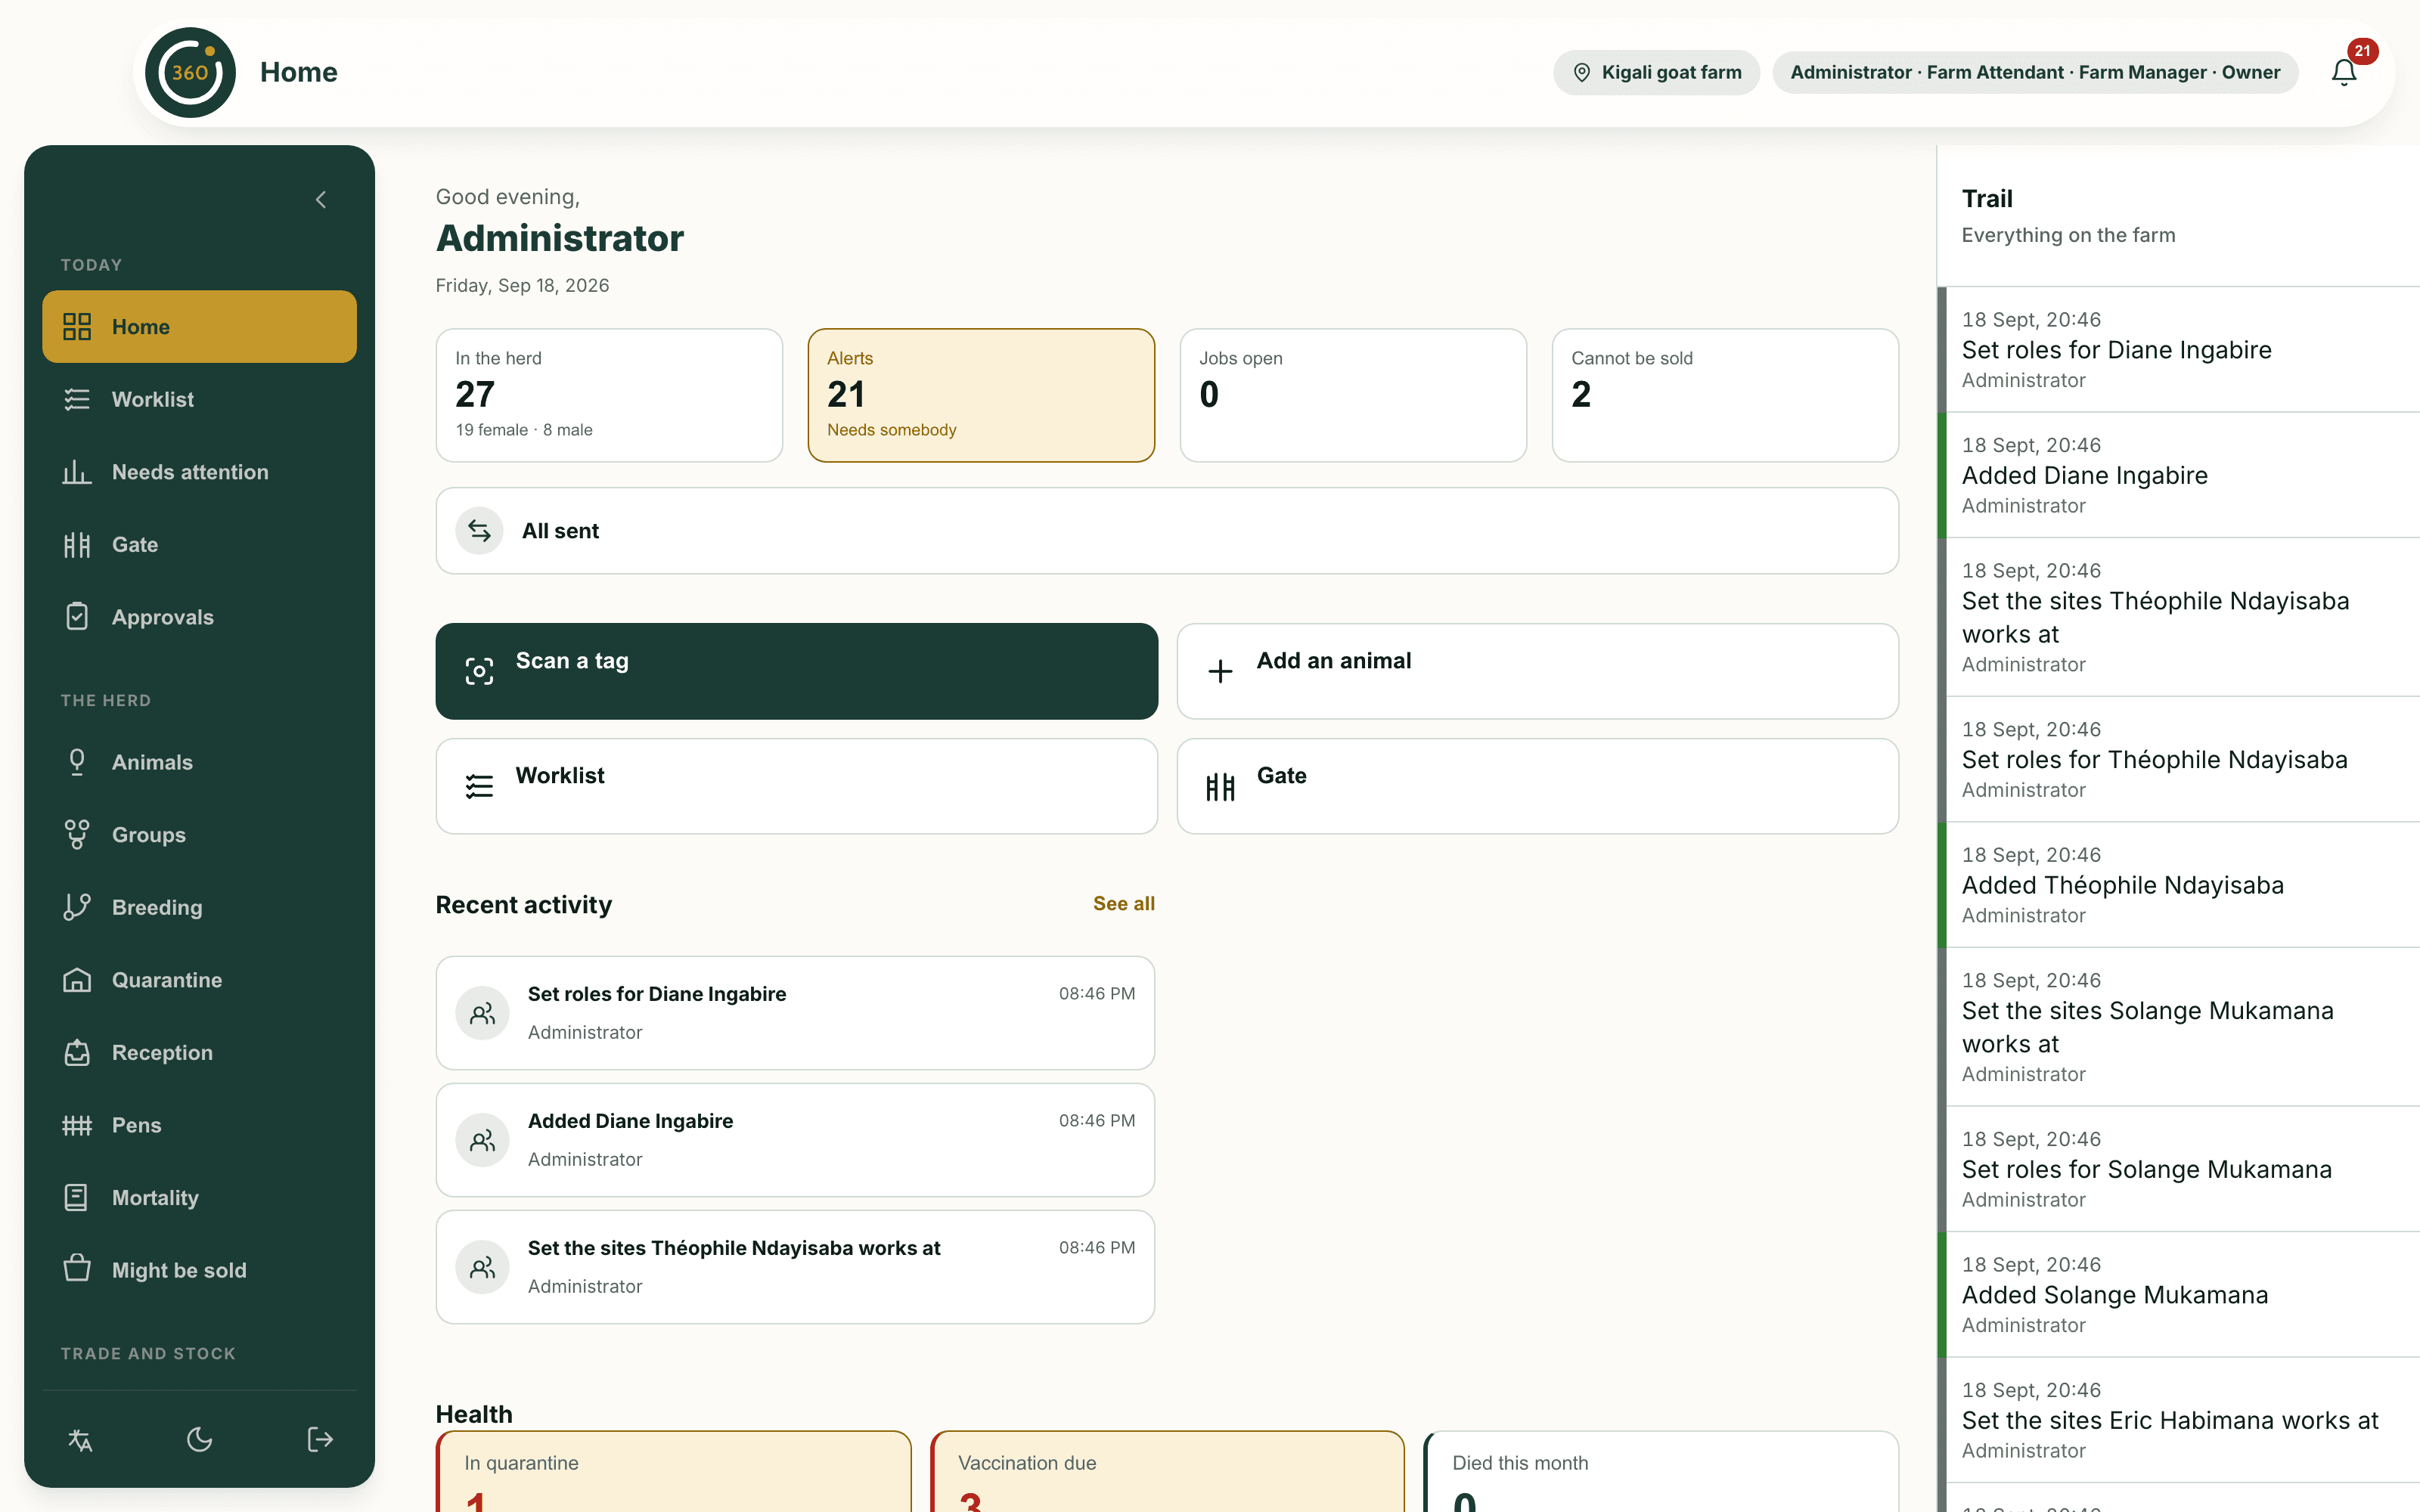Click the log out icon
The height and width of the screenshot is (1512, 2420).
320,1440
